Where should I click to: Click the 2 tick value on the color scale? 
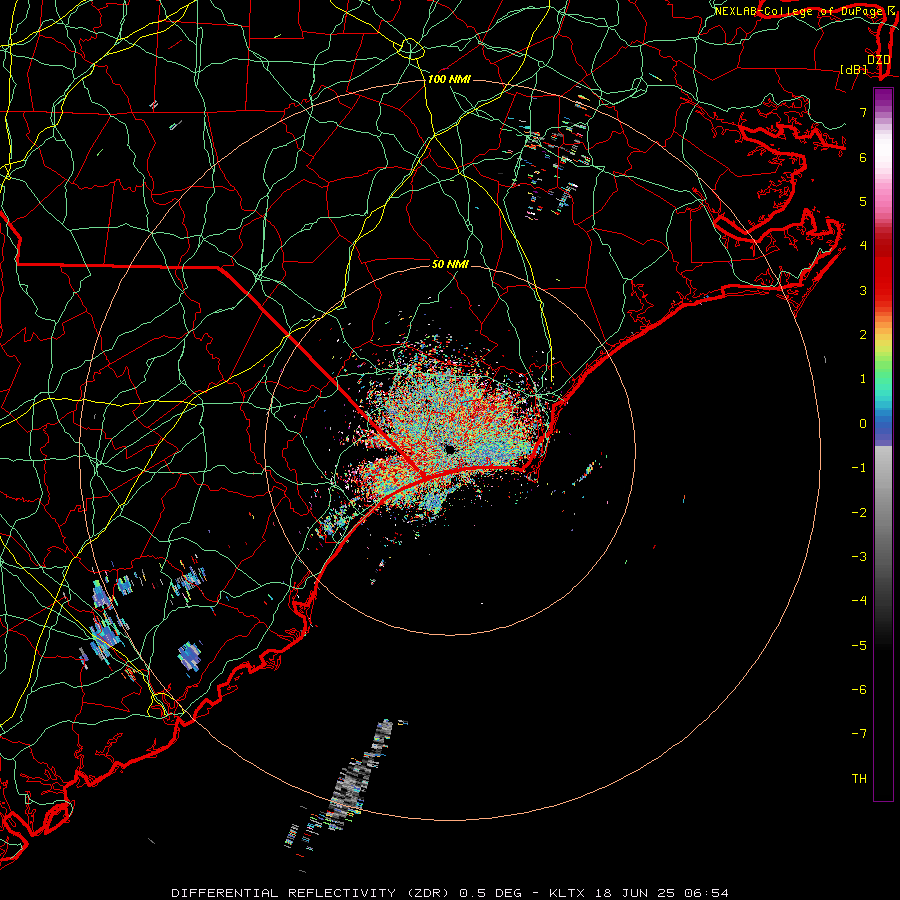tap(863, 335)
